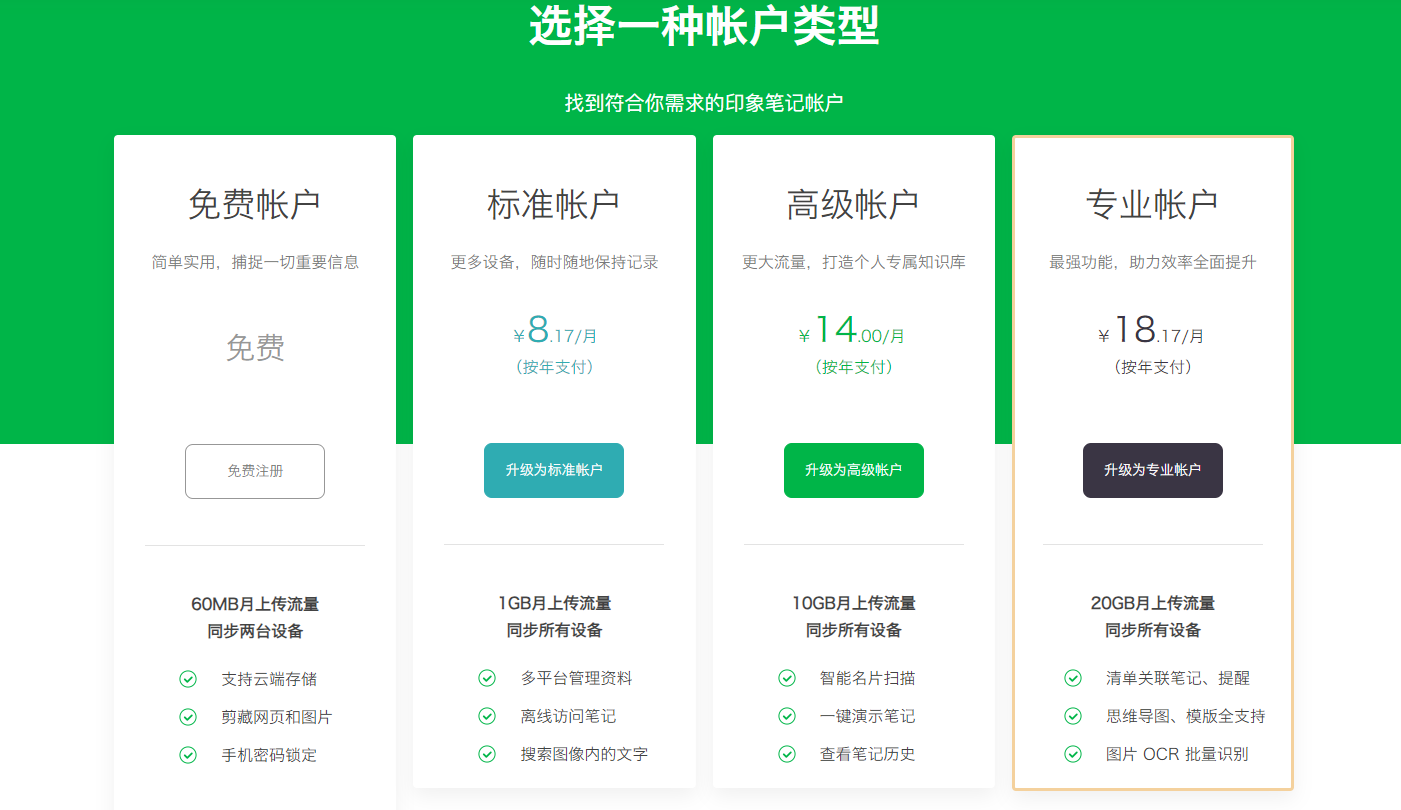Click 更大流量，打造个人专属知识库 description

854,262
